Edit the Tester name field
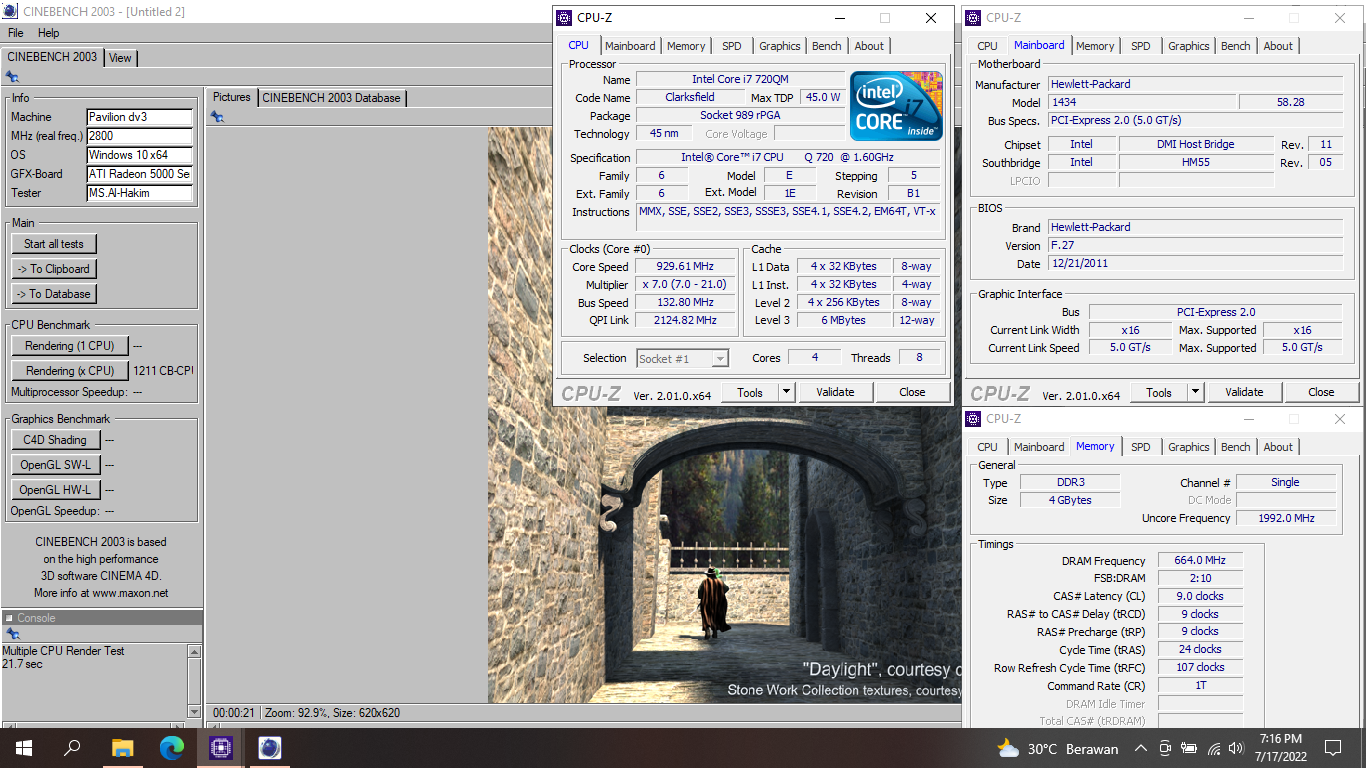Image resolution: width=1366 pixels, height=768 pixels. pos(139,193)
